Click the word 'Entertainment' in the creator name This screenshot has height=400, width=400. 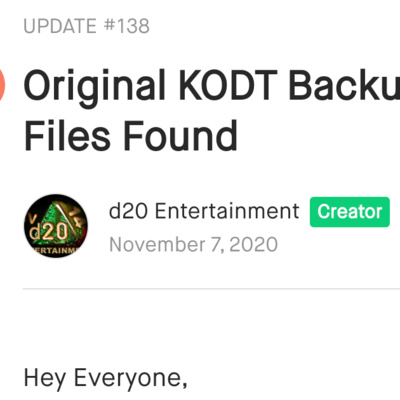click(x=227, y=211)
